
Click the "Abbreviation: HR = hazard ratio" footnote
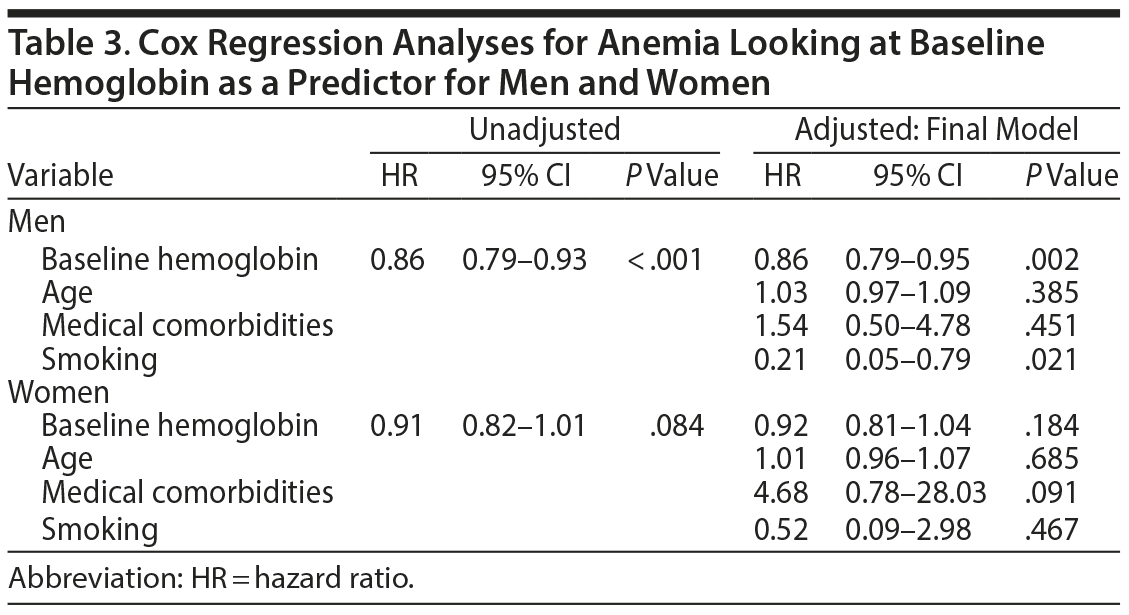click(x=210, y=579)
